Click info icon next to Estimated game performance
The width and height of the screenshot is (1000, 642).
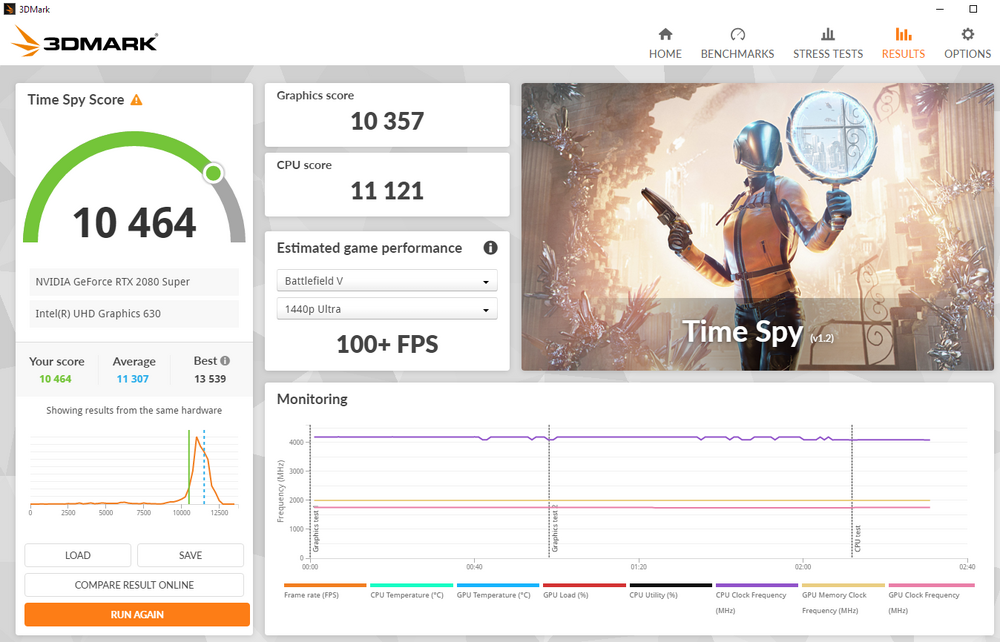point(490,248)
